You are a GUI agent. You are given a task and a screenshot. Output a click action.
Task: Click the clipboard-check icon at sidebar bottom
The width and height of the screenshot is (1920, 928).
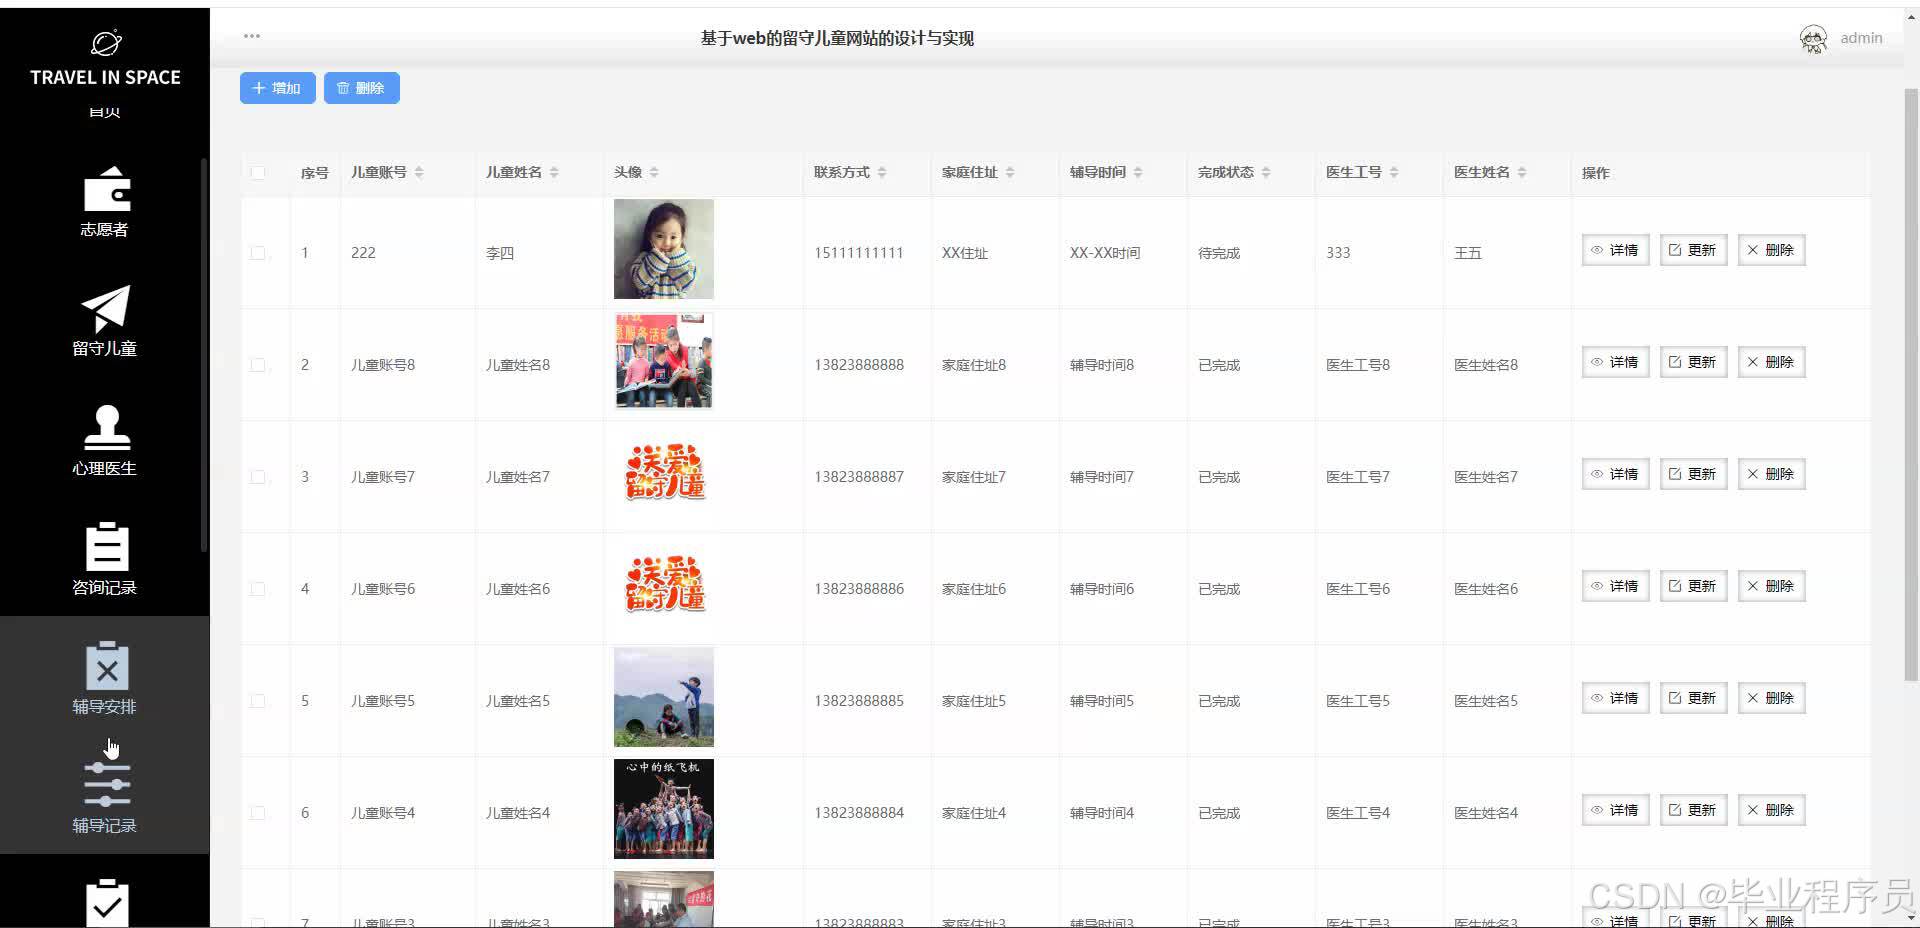(x=106, y=902)
